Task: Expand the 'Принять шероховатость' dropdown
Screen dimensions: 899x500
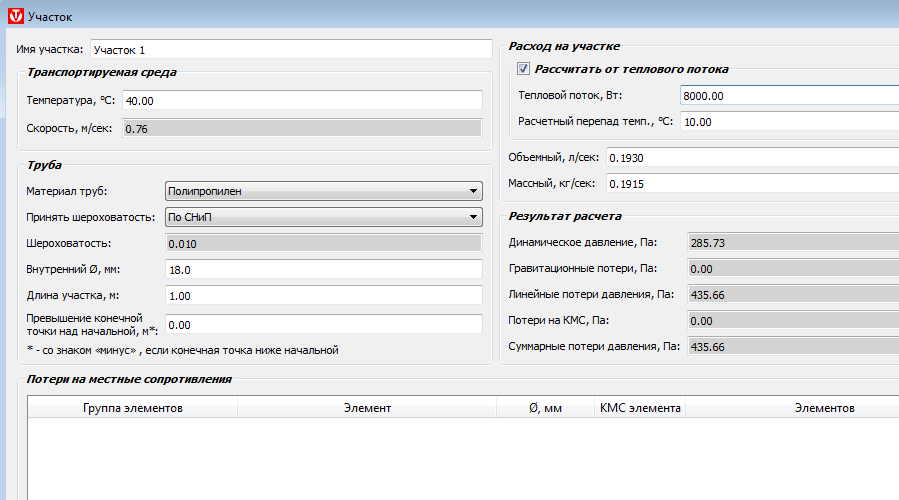Action: click(x=323, y=217)
